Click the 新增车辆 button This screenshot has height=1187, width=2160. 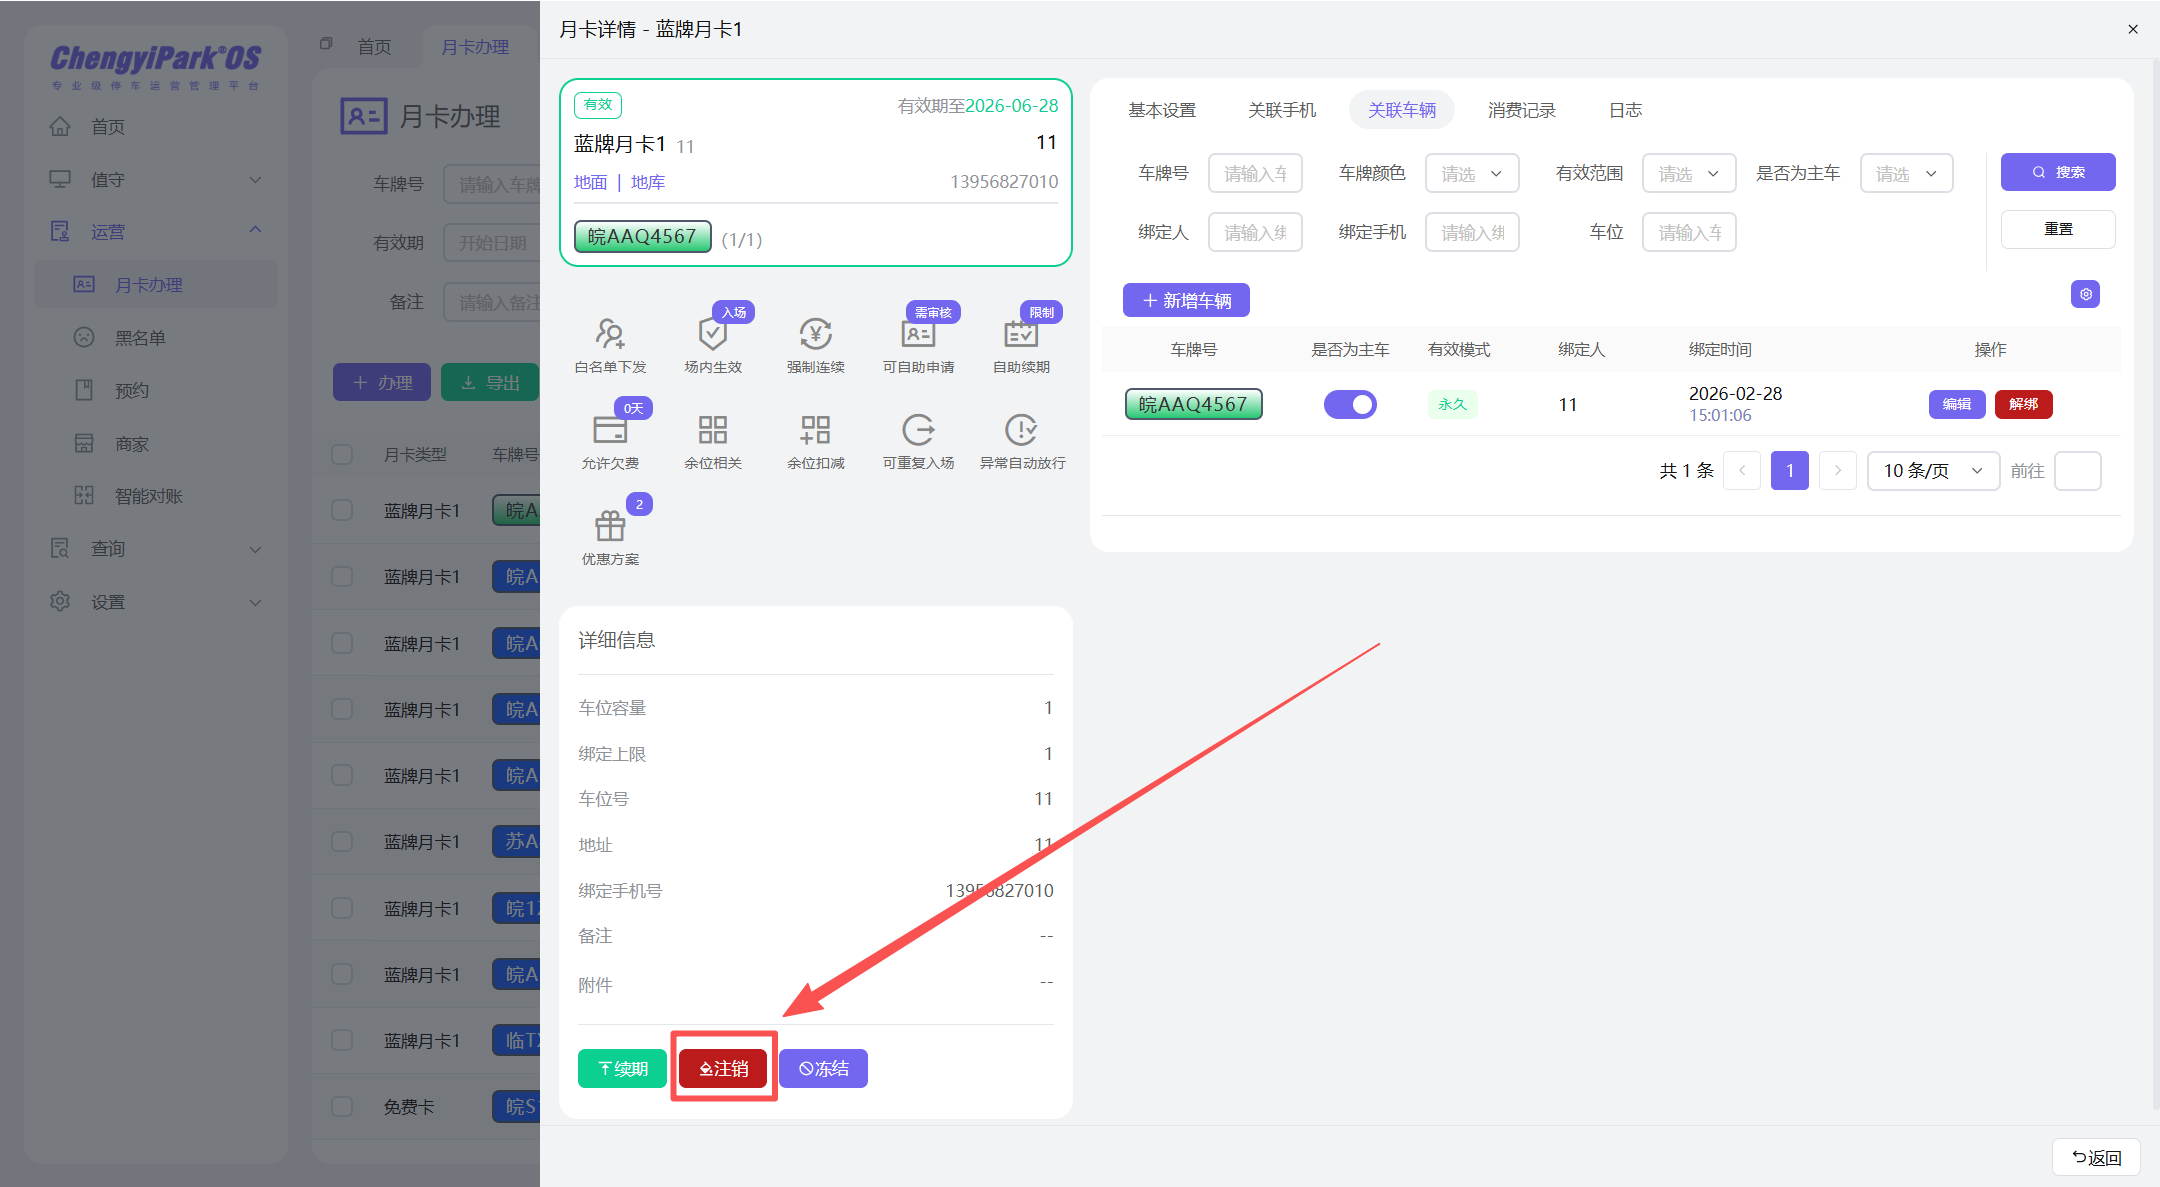click(x=1186, y=300)
